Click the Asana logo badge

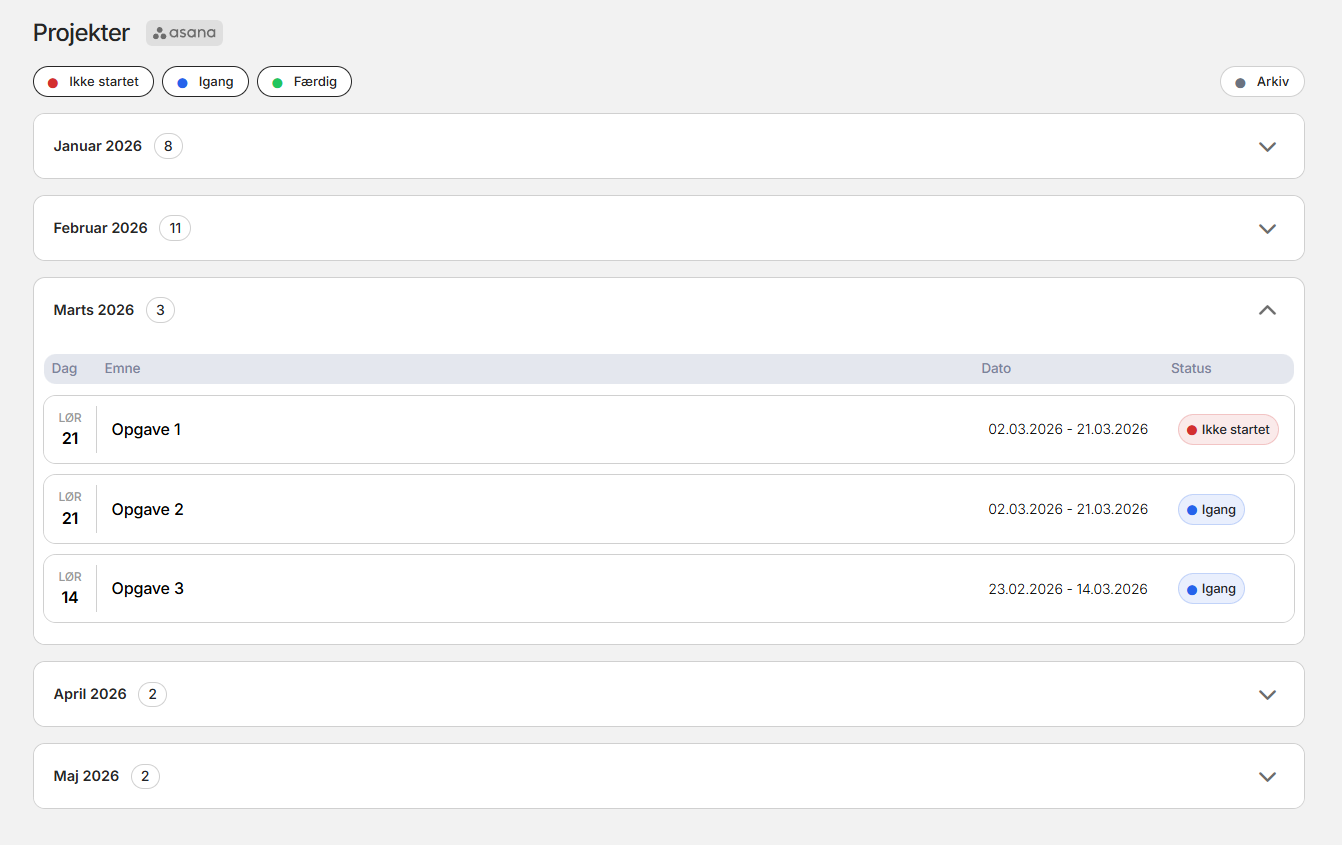click(184, 33)
